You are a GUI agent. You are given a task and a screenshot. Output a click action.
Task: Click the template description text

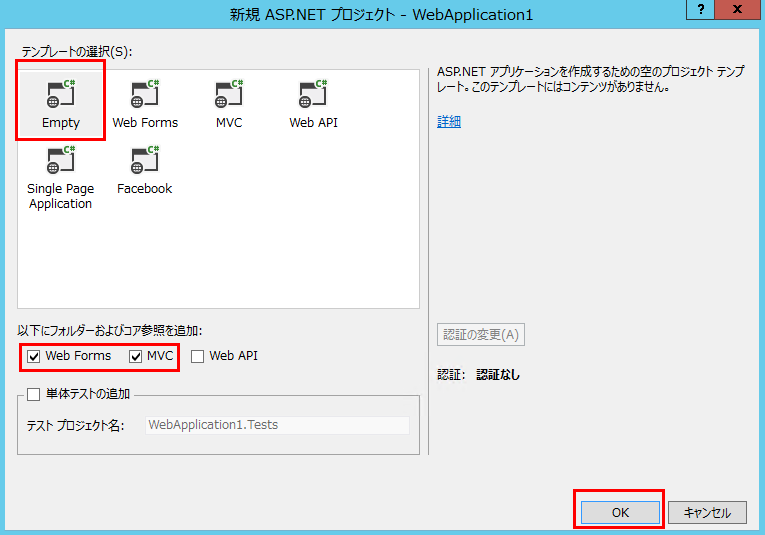(591, 79)
